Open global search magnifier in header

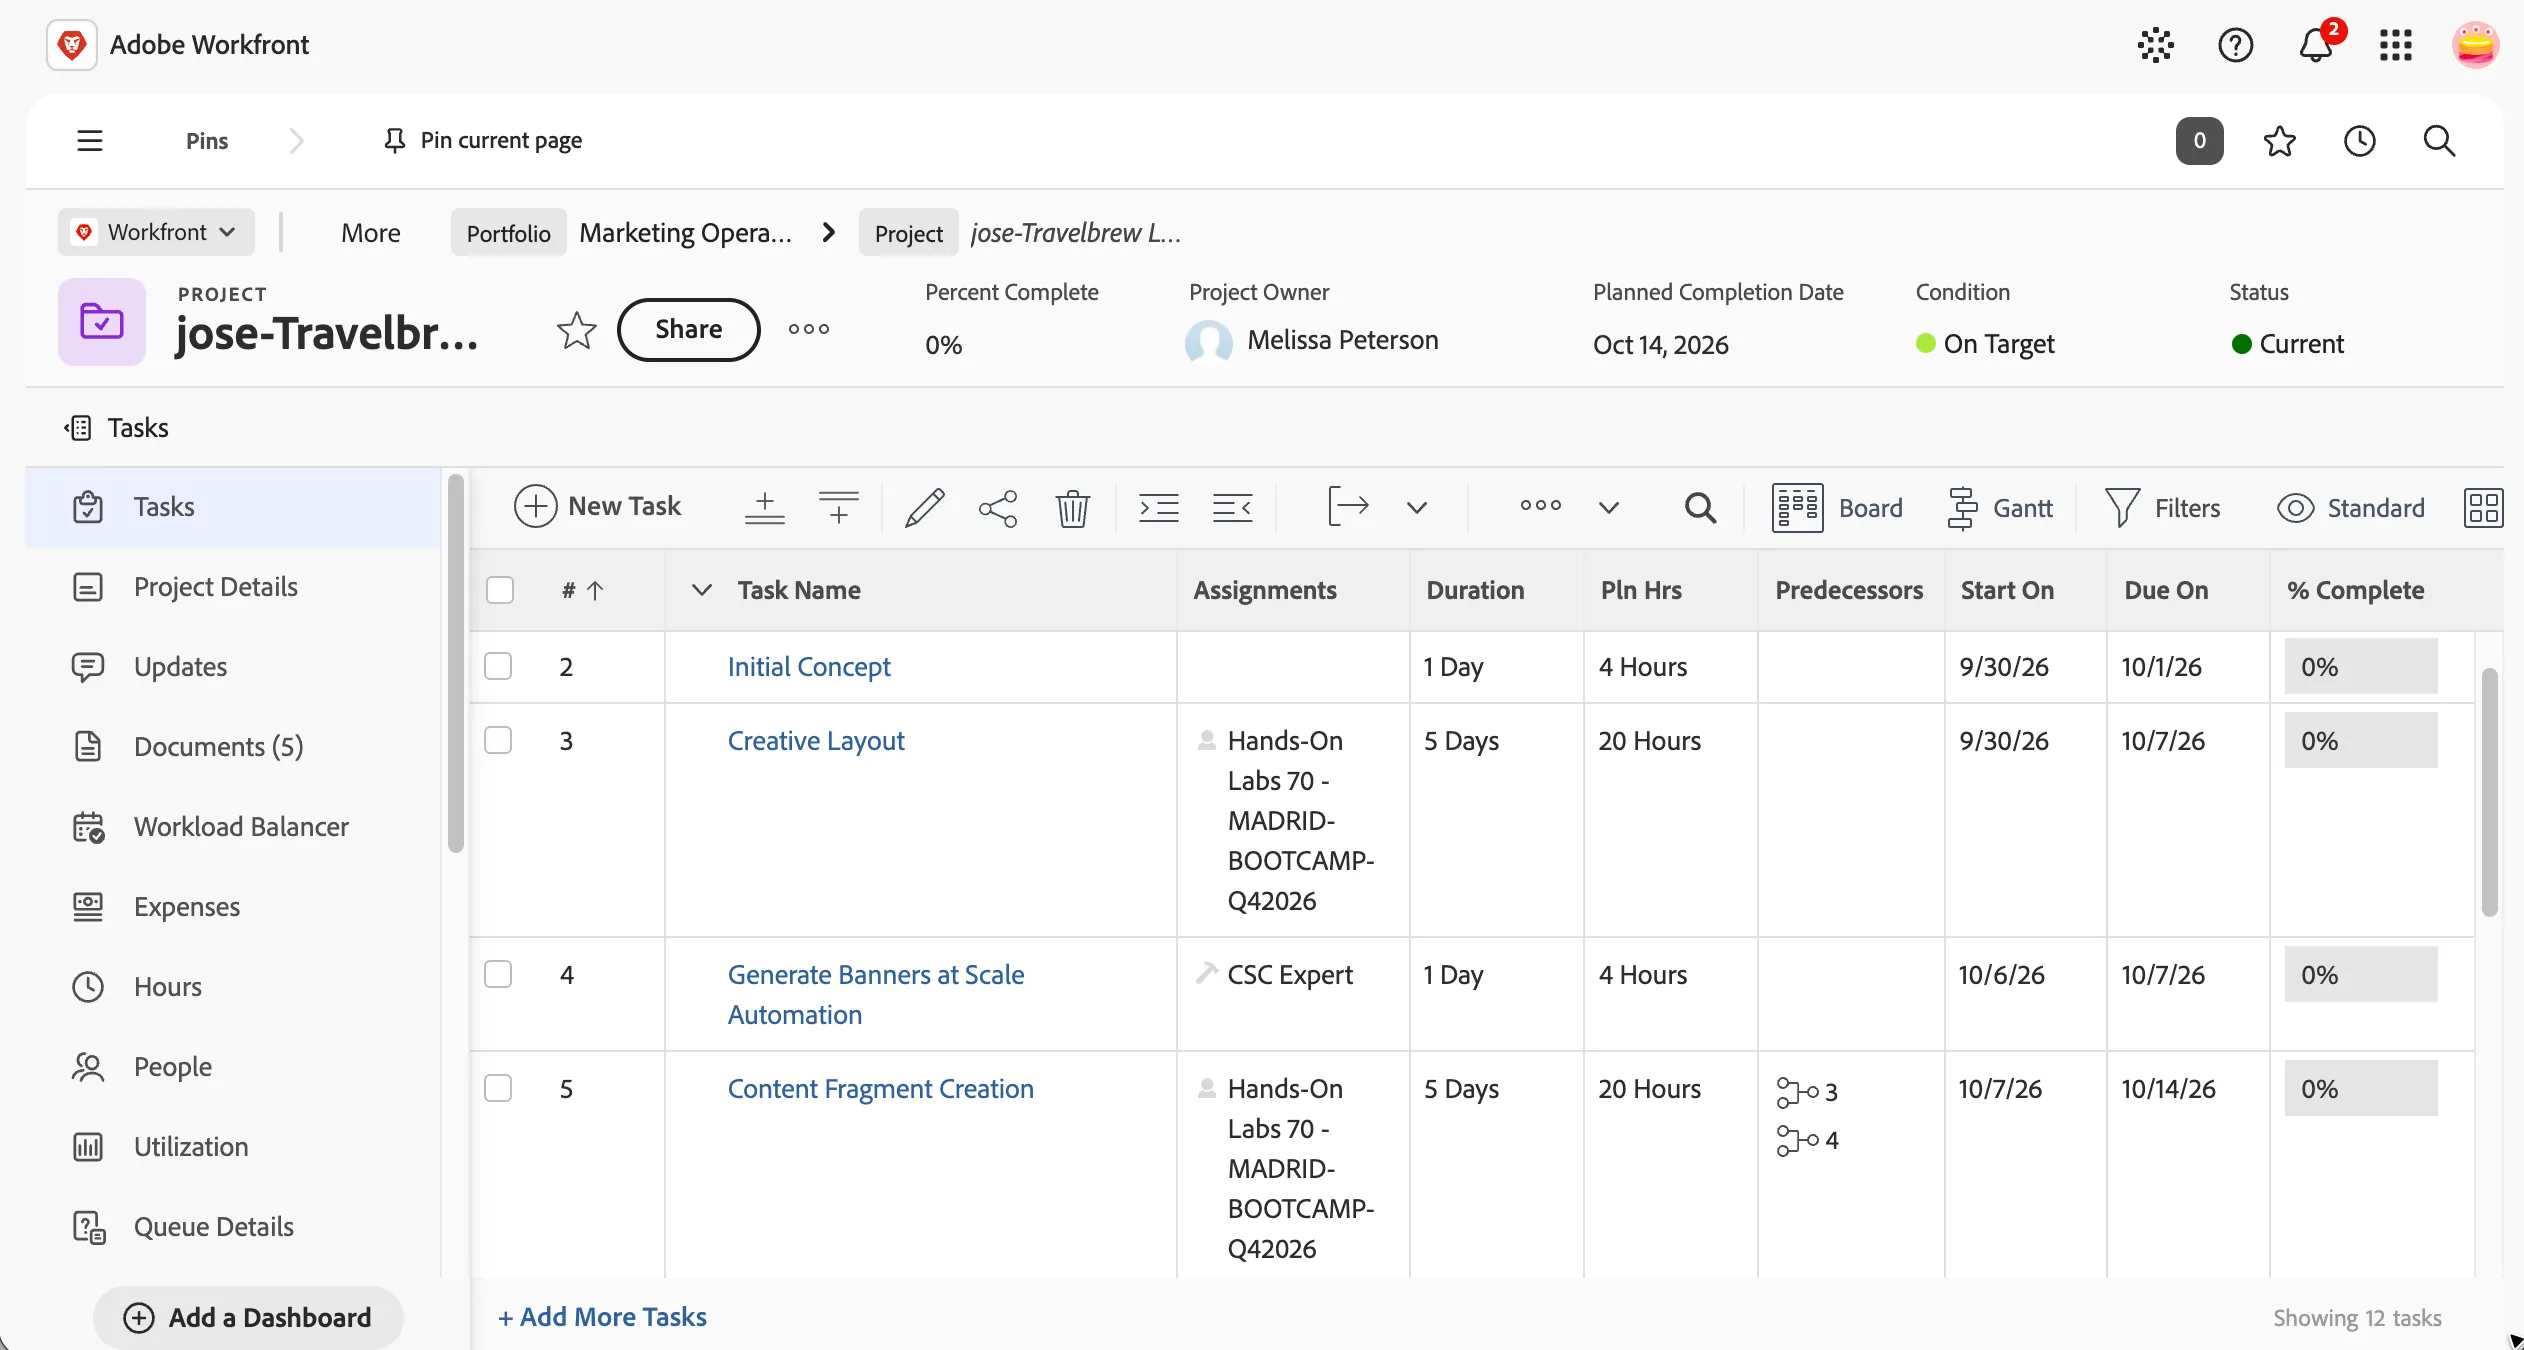[x=2439, y=141]
